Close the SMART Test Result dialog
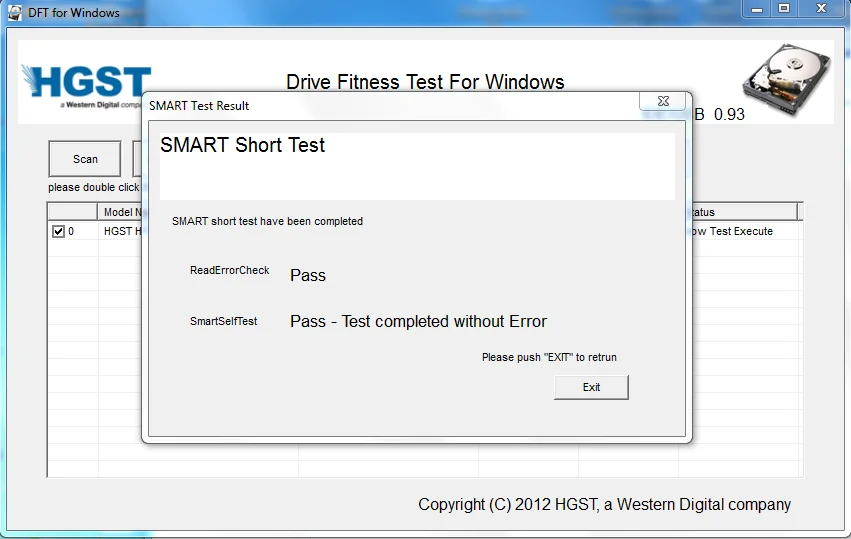The image size is (851, 539). pyautogui.click(x=663, y=101)
